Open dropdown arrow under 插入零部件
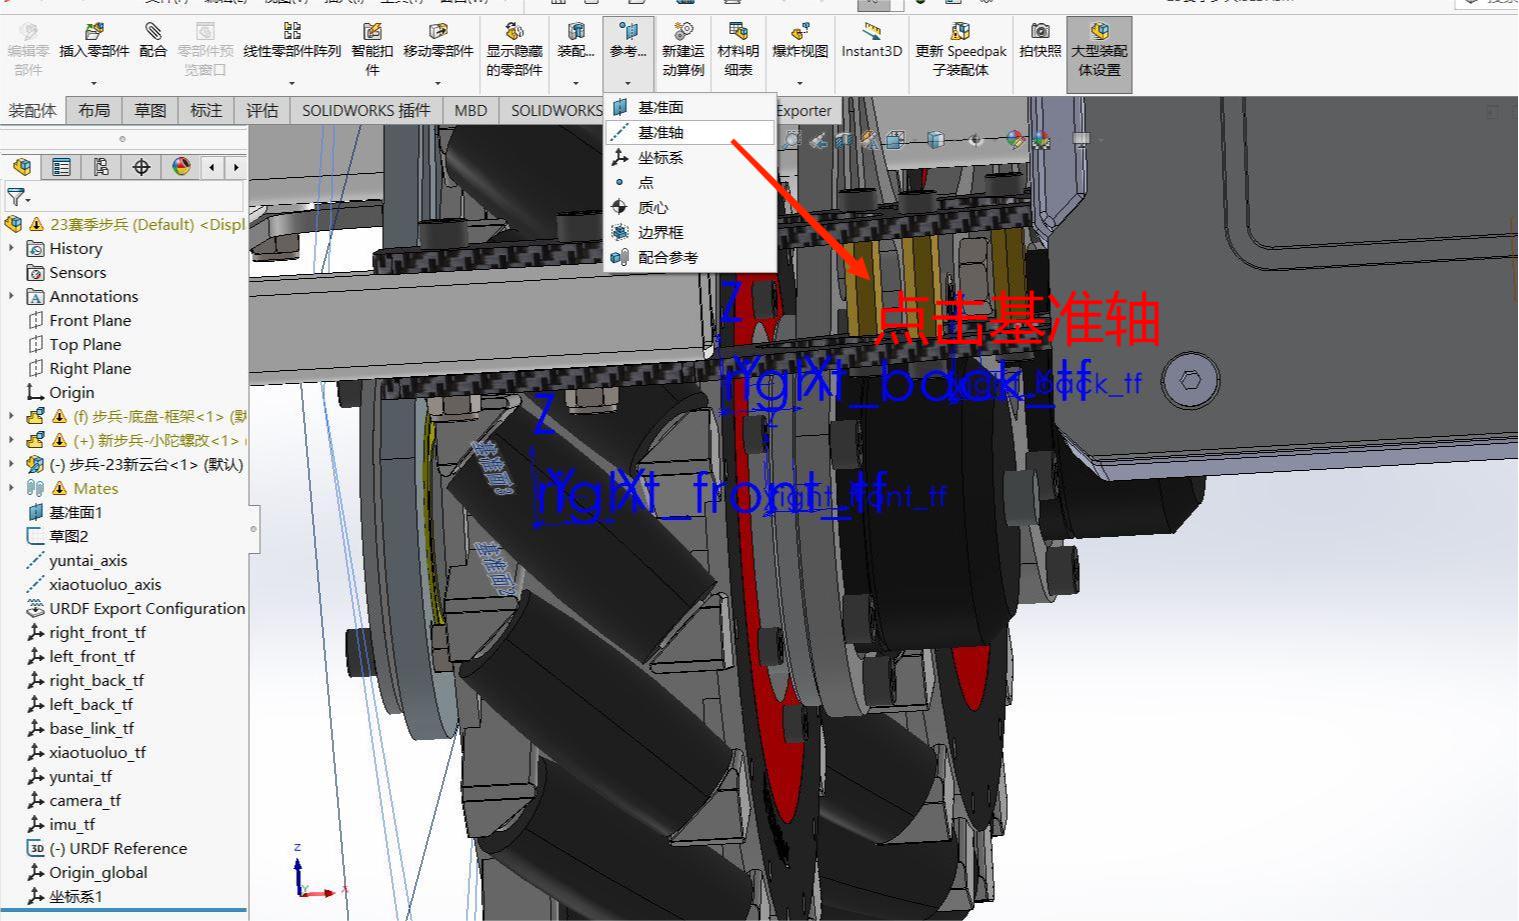1519x921 pixels. (x=94, y=83)
